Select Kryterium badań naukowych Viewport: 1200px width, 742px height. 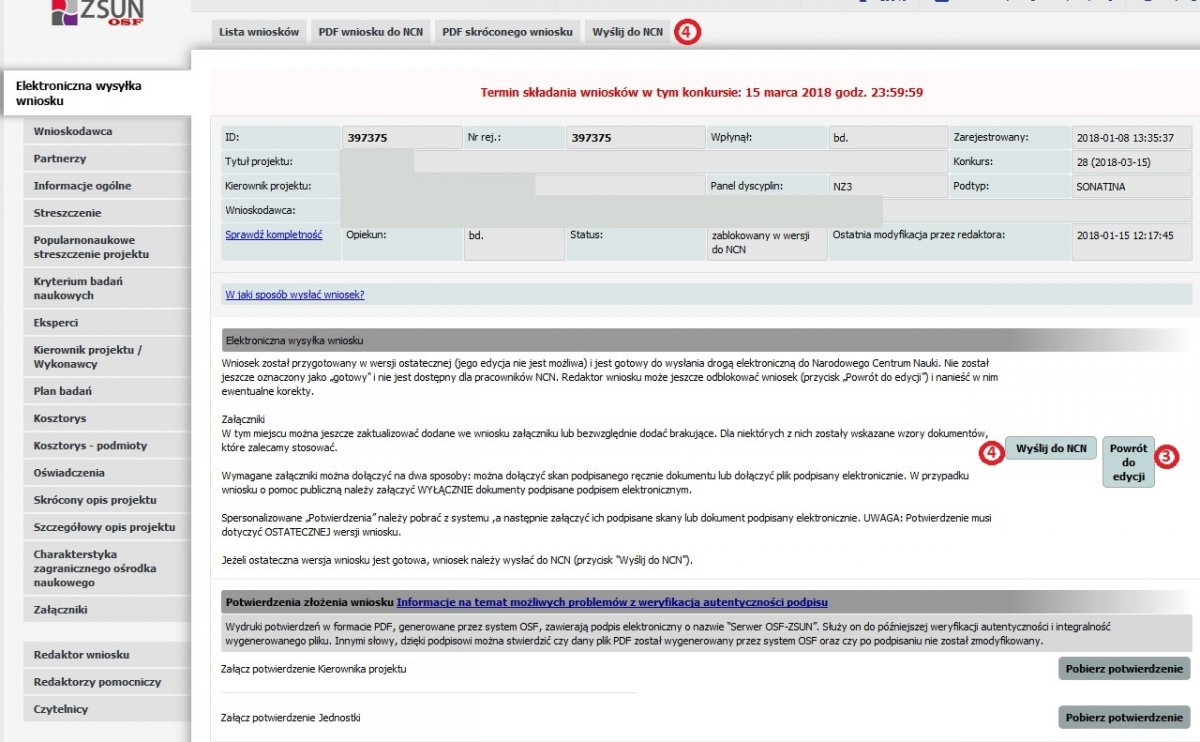(106, 288)
